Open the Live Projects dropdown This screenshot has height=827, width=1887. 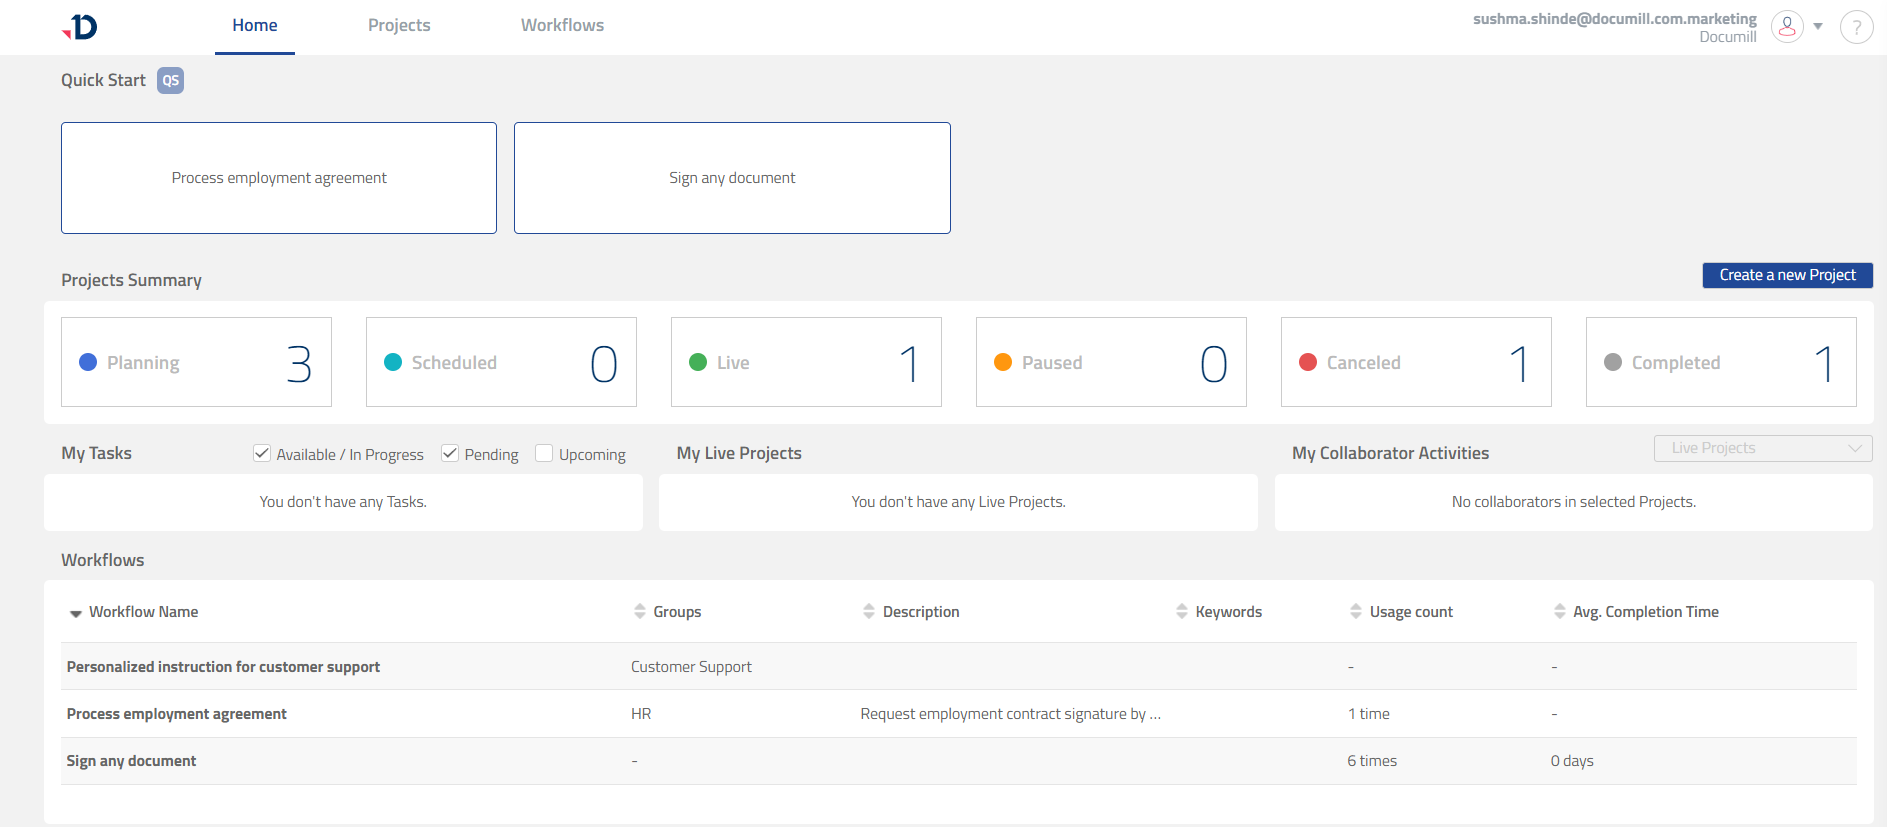click(x=1762, y=448)
